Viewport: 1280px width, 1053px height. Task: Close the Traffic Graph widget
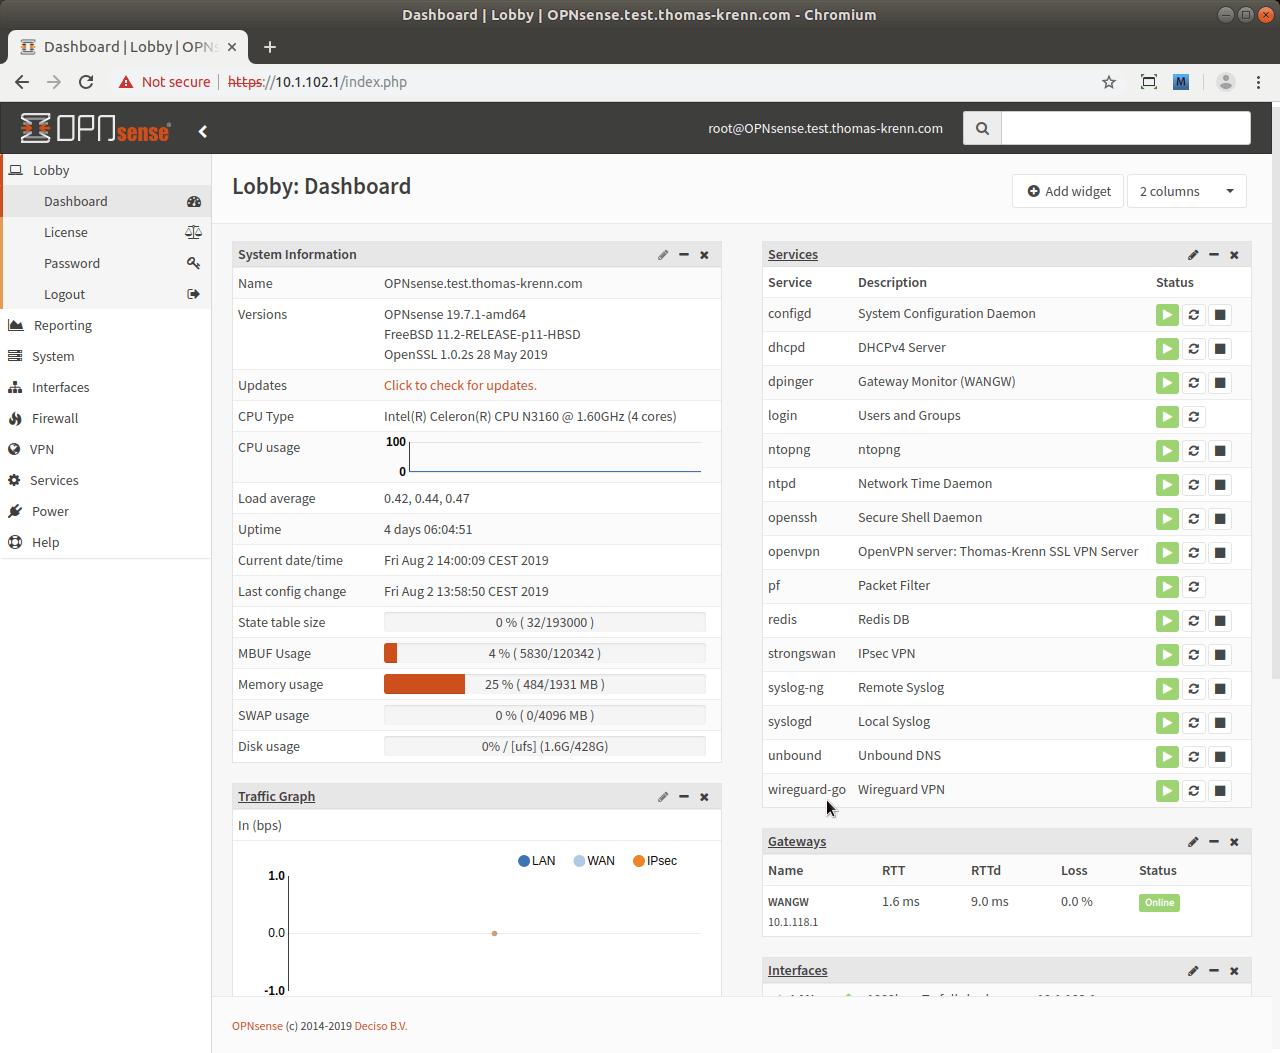(x=704, y=797)
